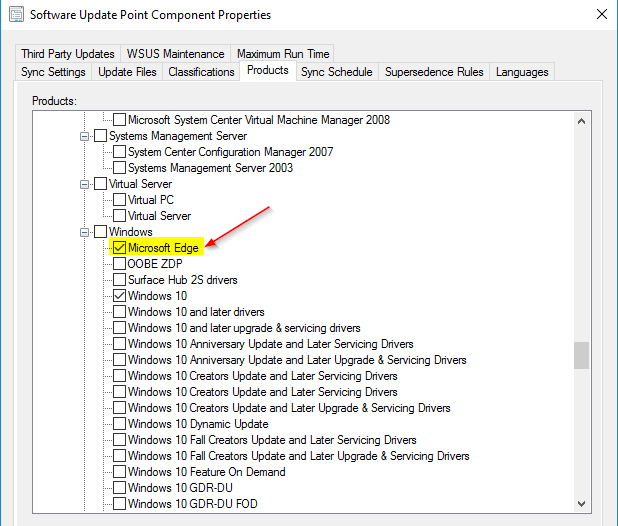
Task: Select the Windows 10 Feature On Demand label
Action: [207, 472]
